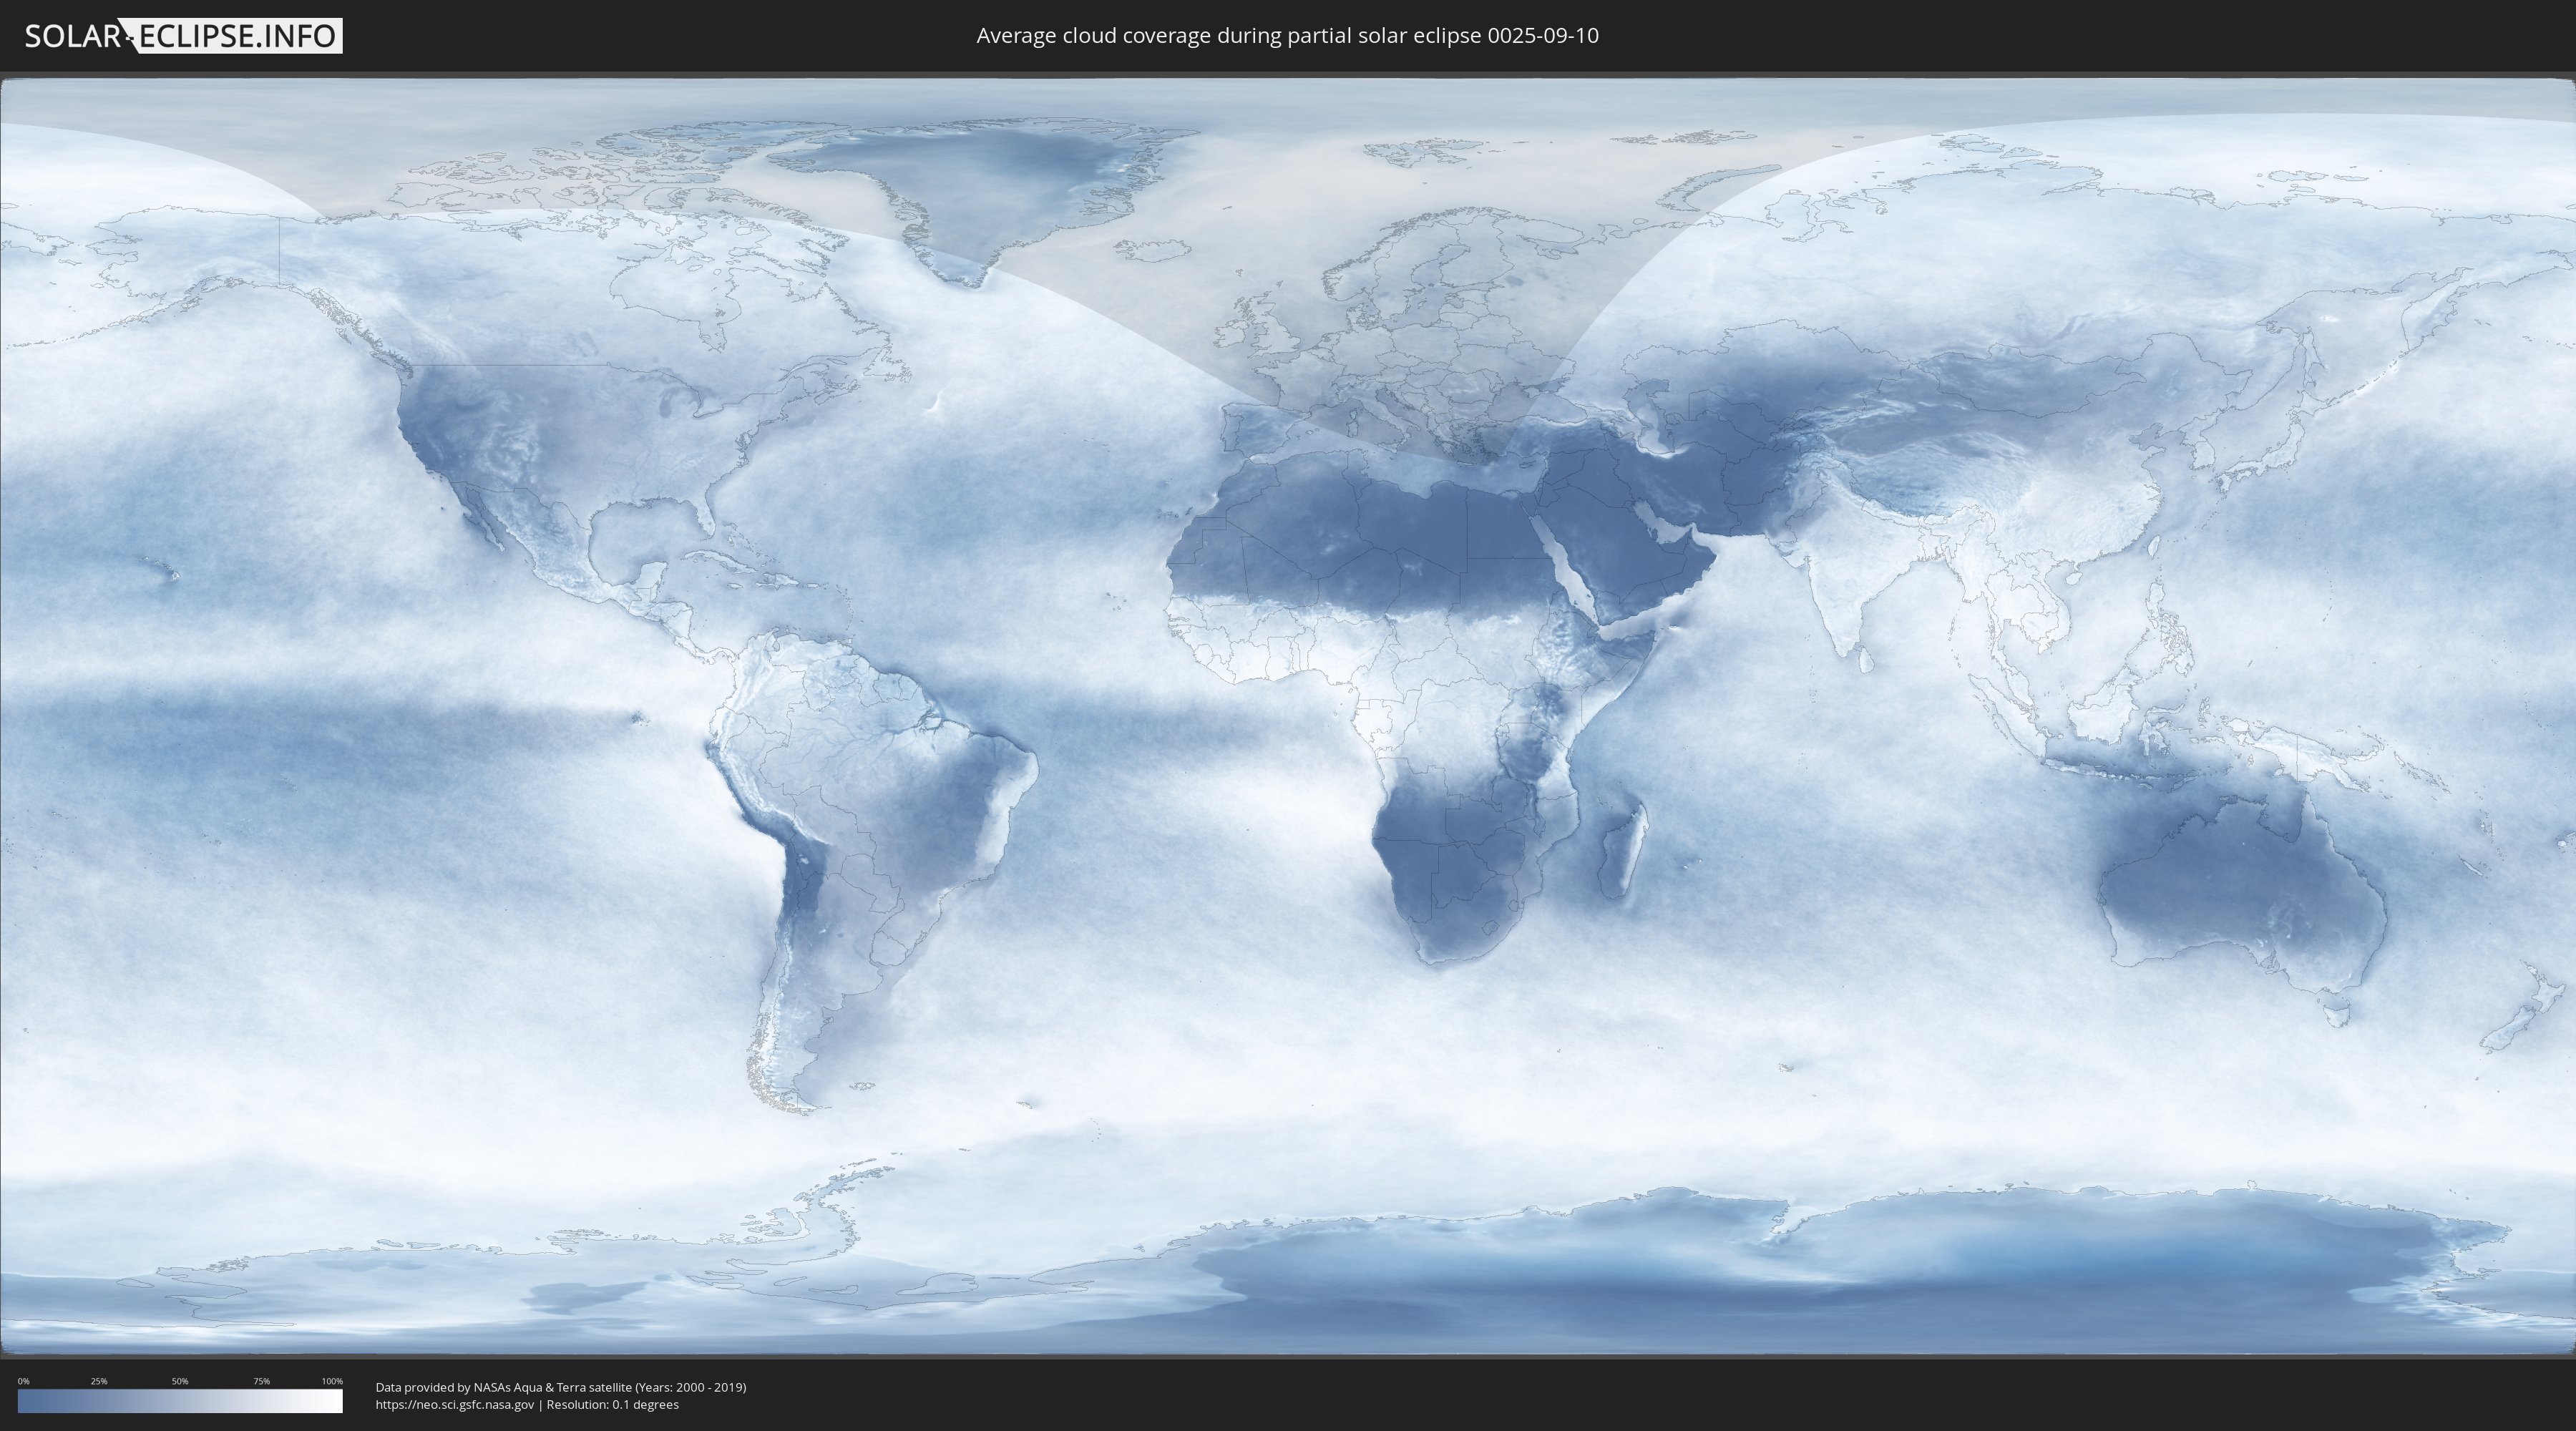This screenshot has height=1431, width=2576.
Task: Click the 100% label on the legend
Action: (332, 1381)
